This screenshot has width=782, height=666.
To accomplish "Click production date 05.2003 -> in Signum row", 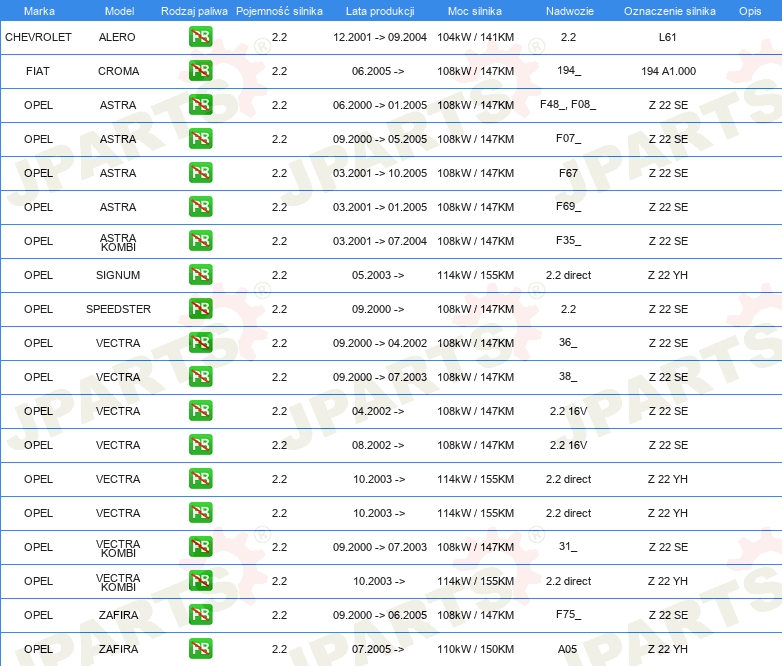I will [378, 275].
